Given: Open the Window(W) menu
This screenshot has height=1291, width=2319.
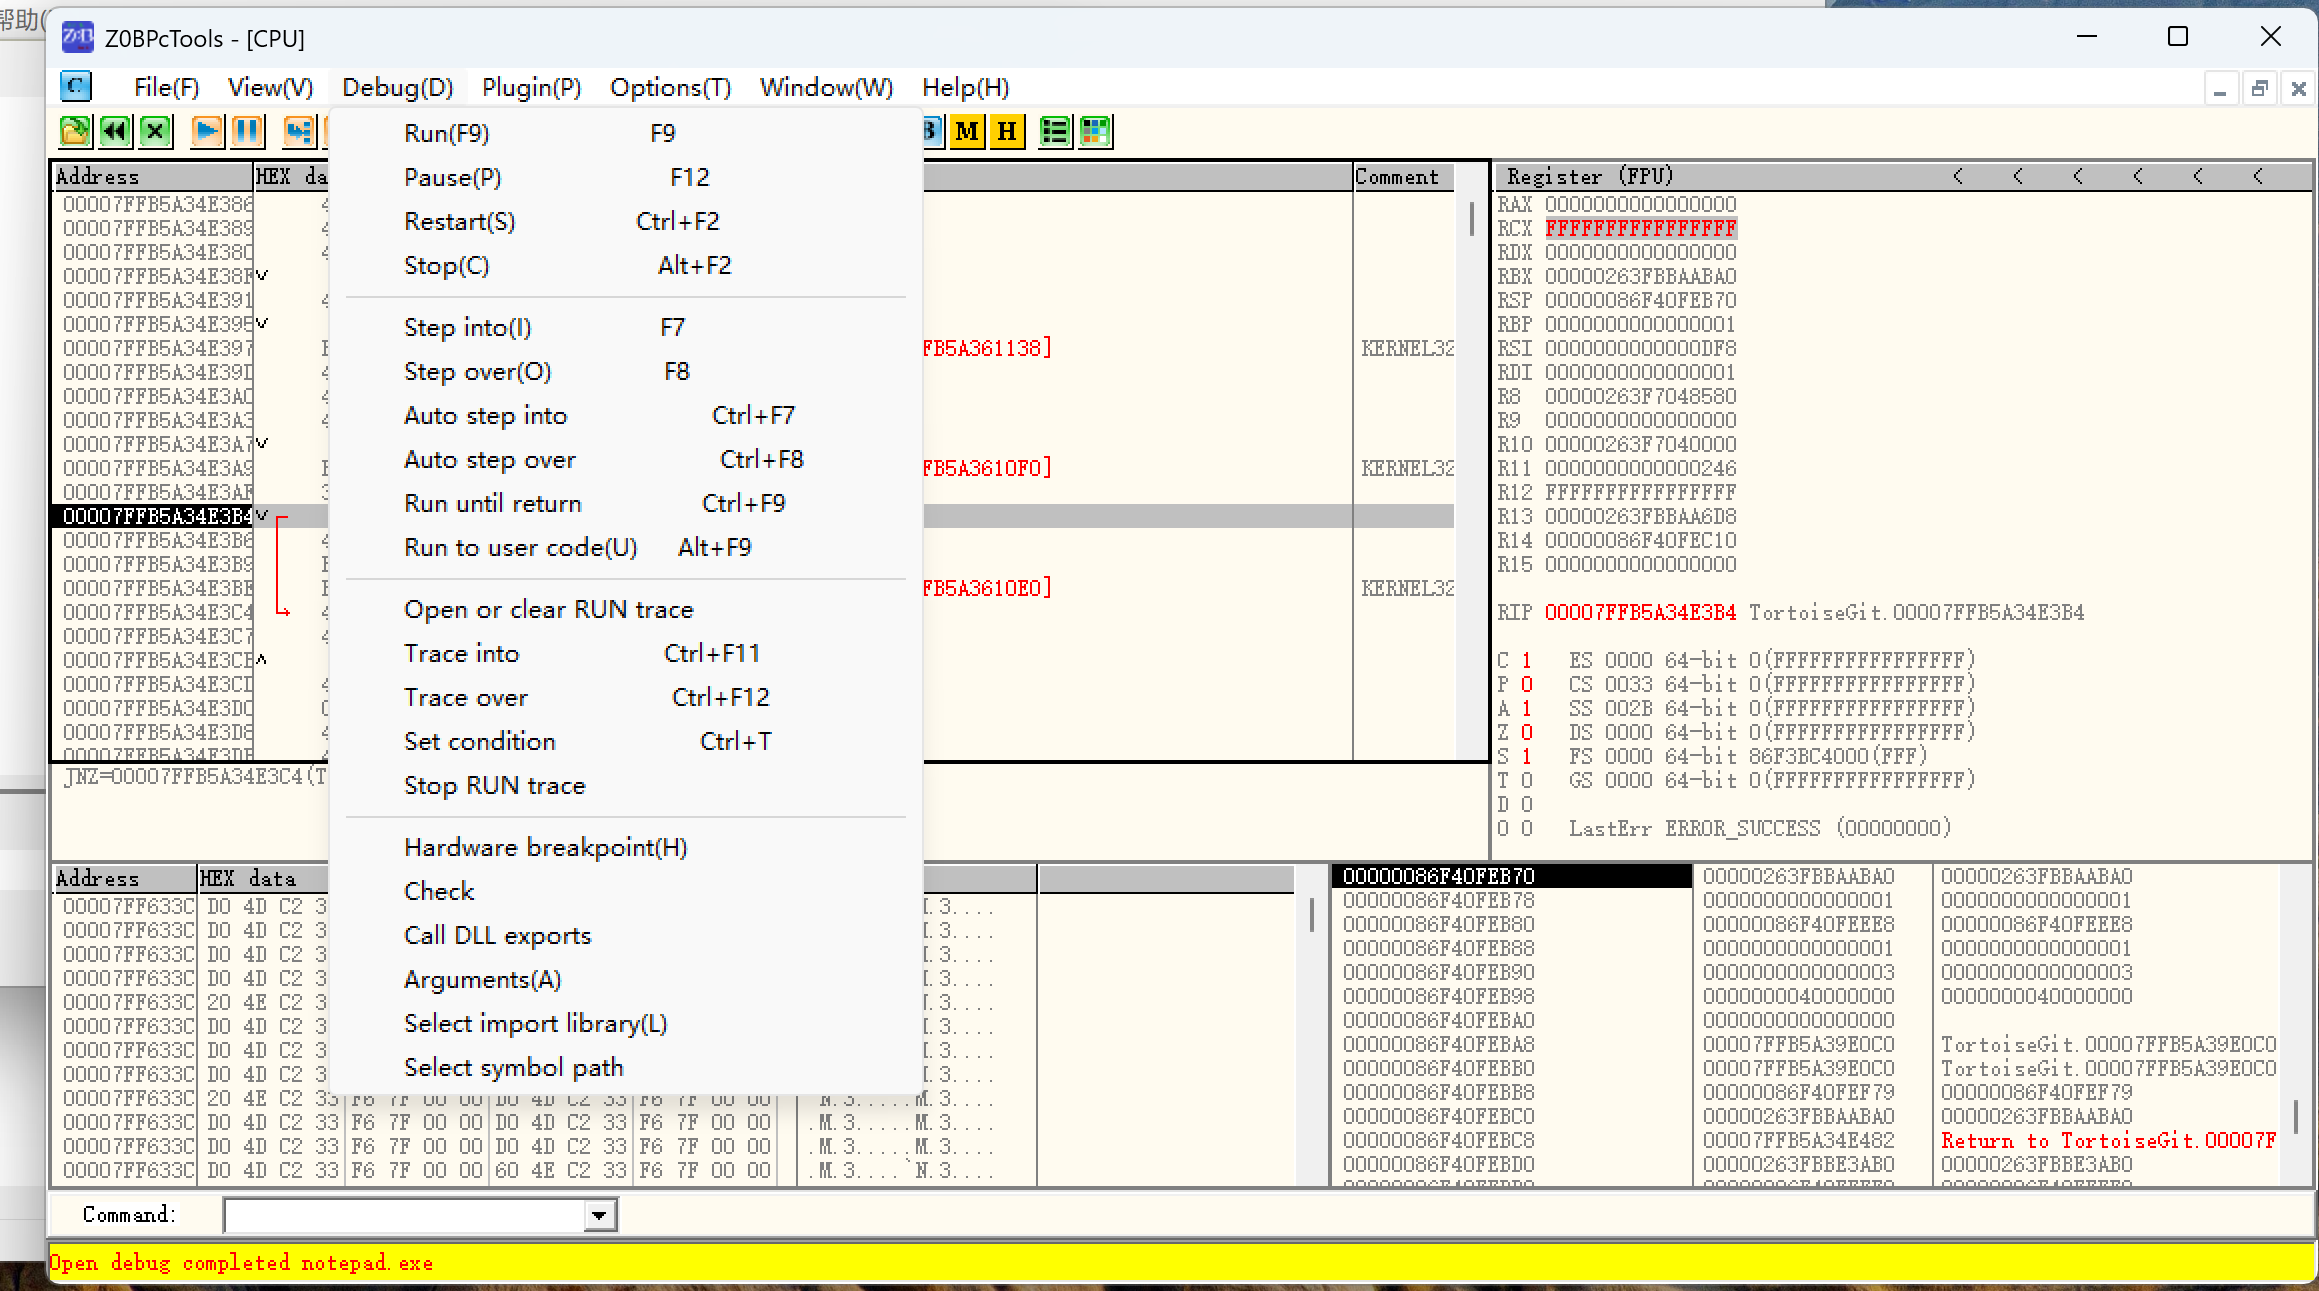Looking at the screenshot, I should [826, 87].
